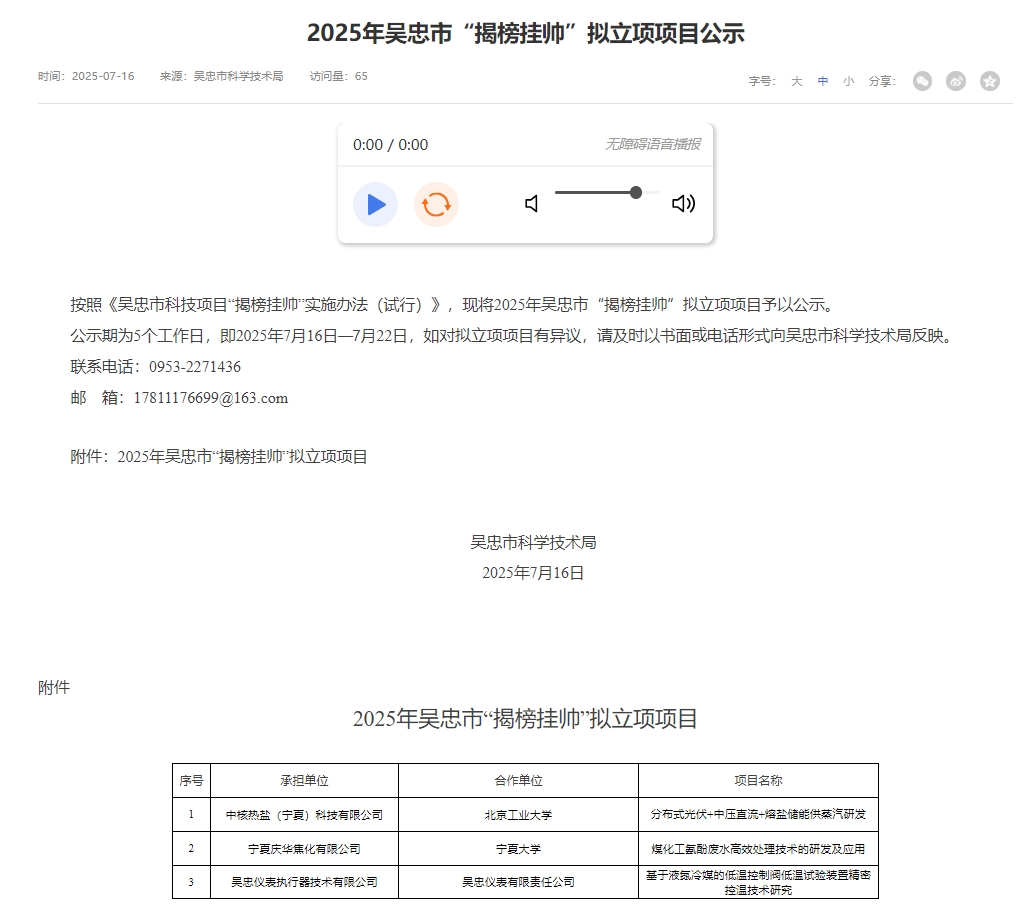Click the source 吴忠市科学技术局 text
This screenshot has height=913, width=1026.
238,76
